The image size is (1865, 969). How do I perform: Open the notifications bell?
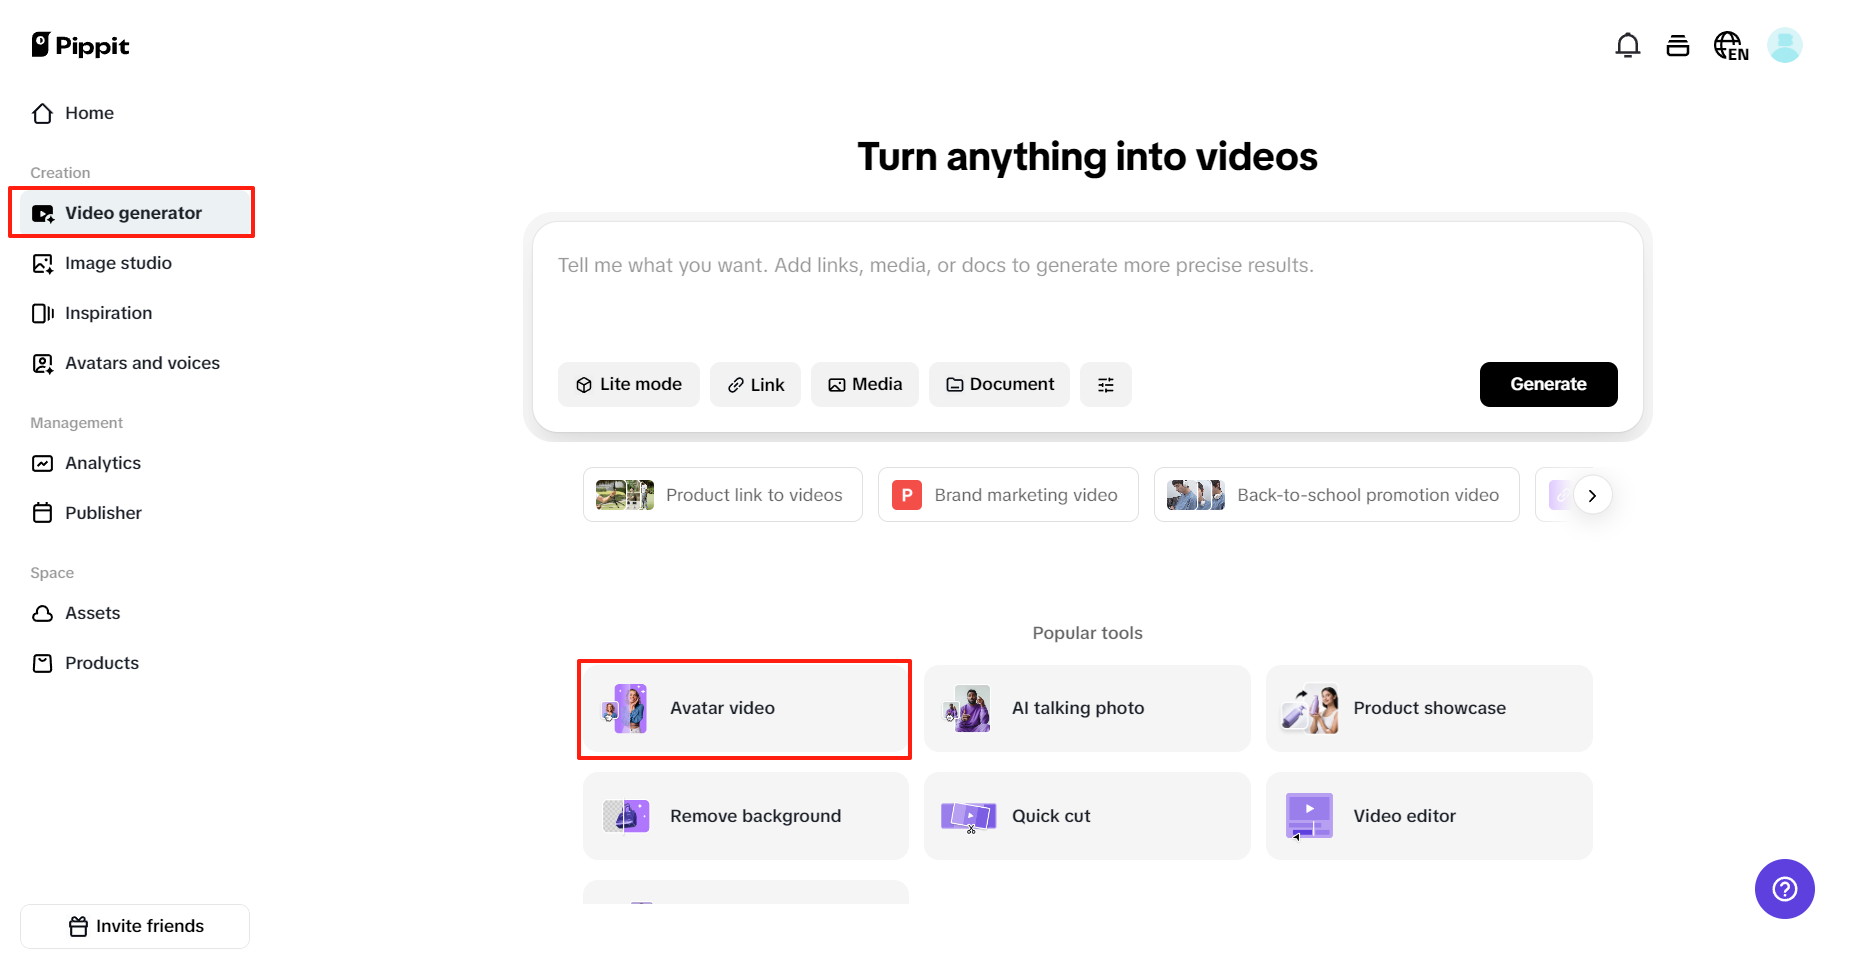pyautogui.click(x=1628, y=45)
